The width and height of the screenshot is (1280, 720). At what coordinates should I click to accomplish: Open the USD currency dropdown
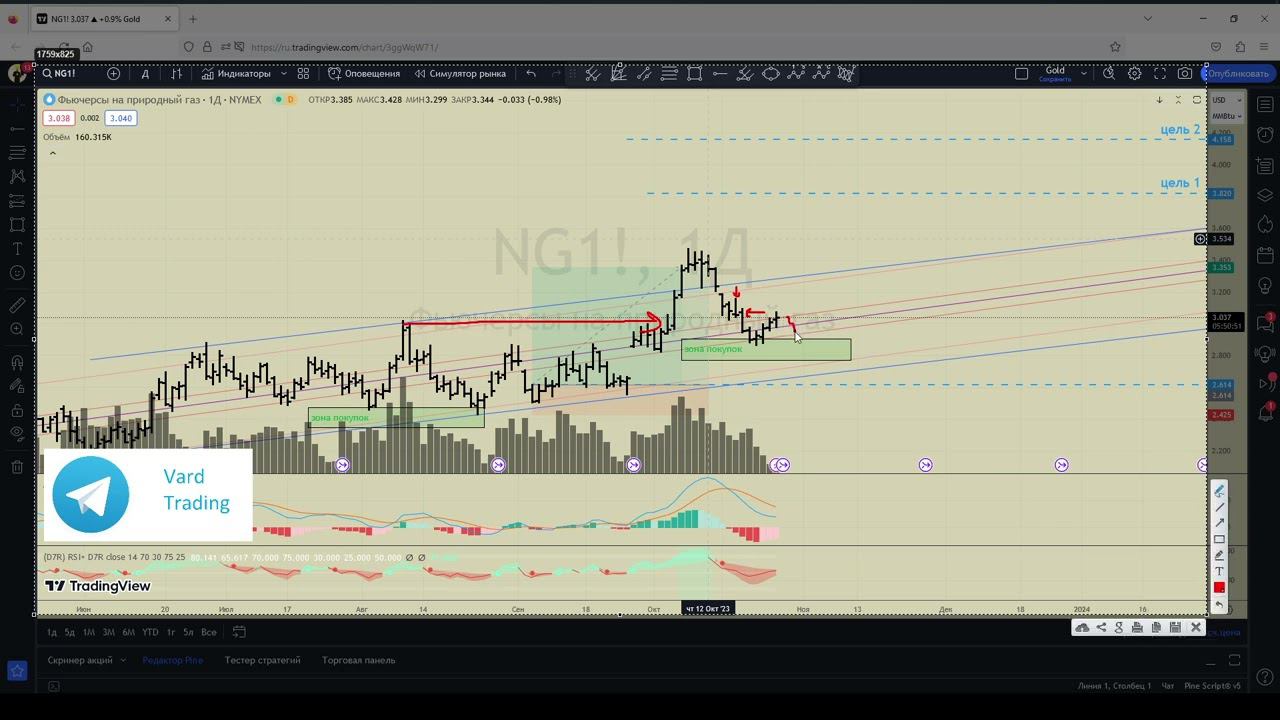1226,100
